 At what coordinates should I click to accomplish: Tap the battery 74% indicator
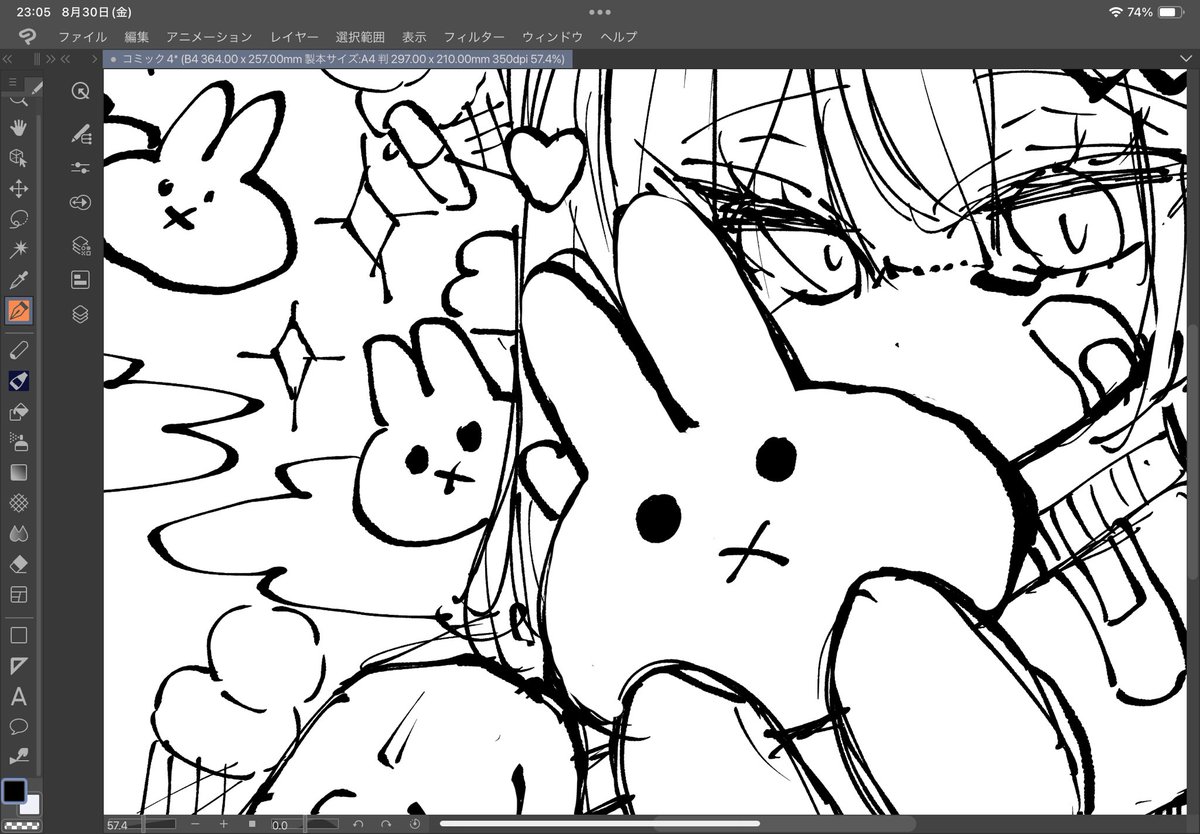[x=1155, y=12]
